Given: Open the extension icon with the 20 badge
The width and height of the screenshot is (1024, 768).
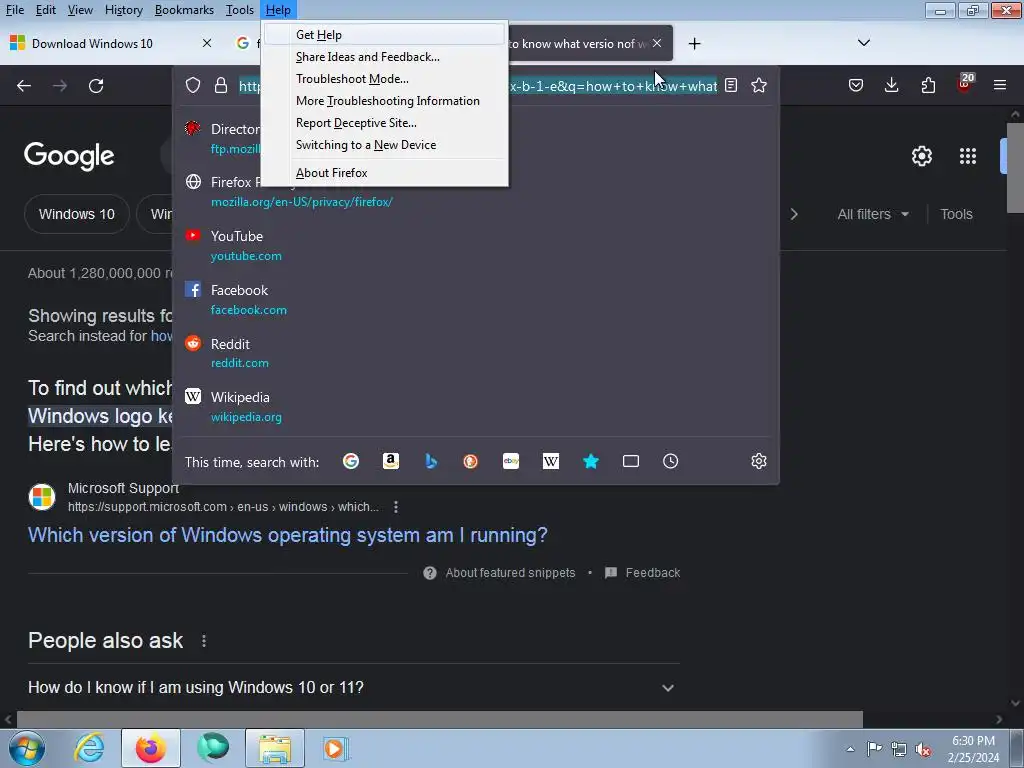Looking at the screenshot, I should coord(965,84).
